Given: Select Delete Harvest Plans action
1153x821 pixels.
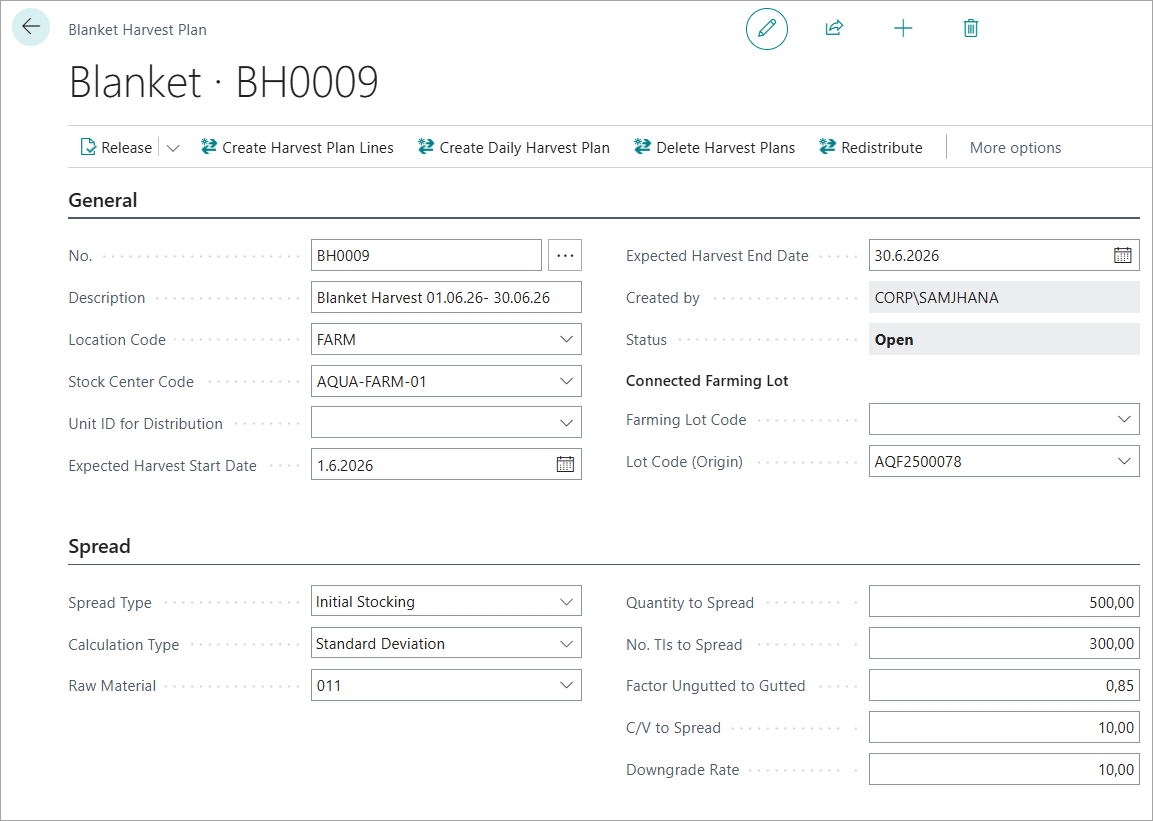Looking at the screenshot, I should 715,148.
